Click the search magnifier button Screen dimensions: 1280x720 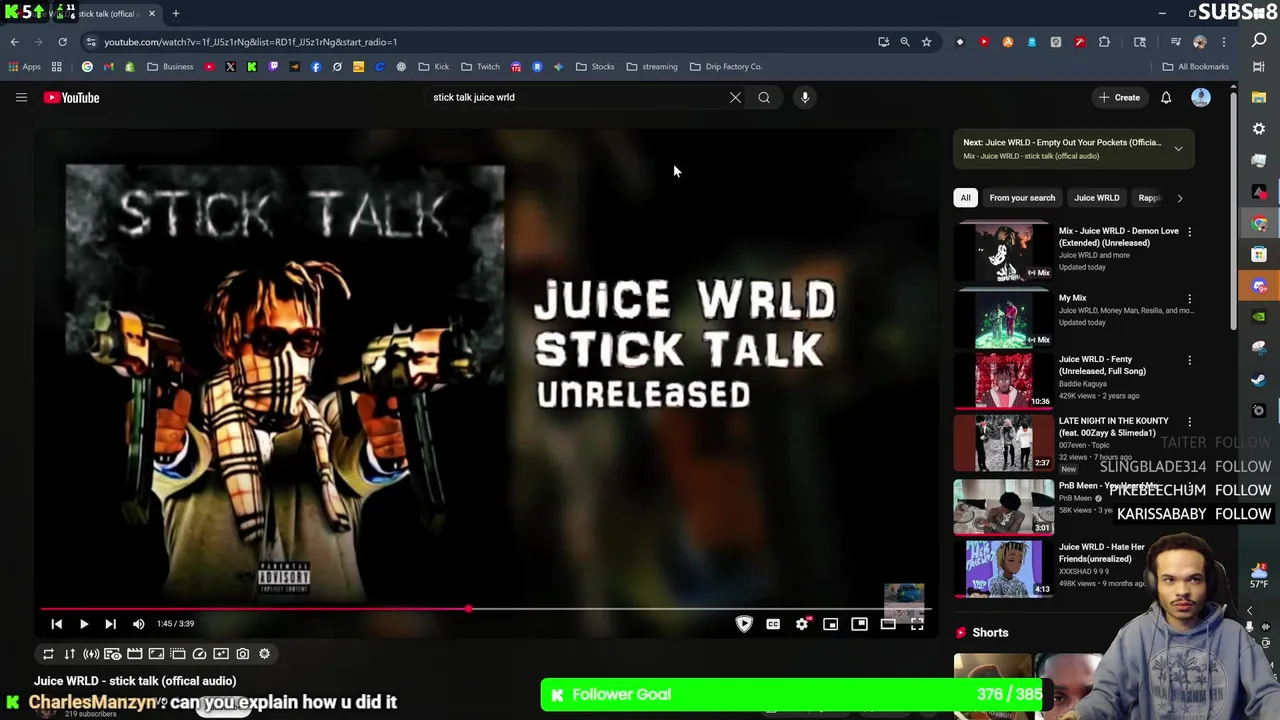click(764, 97)
